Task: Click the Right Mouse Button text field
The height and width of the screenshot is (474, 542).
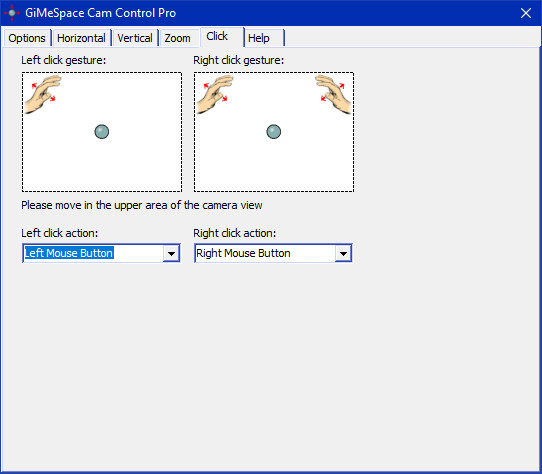Action: point(265,253)
